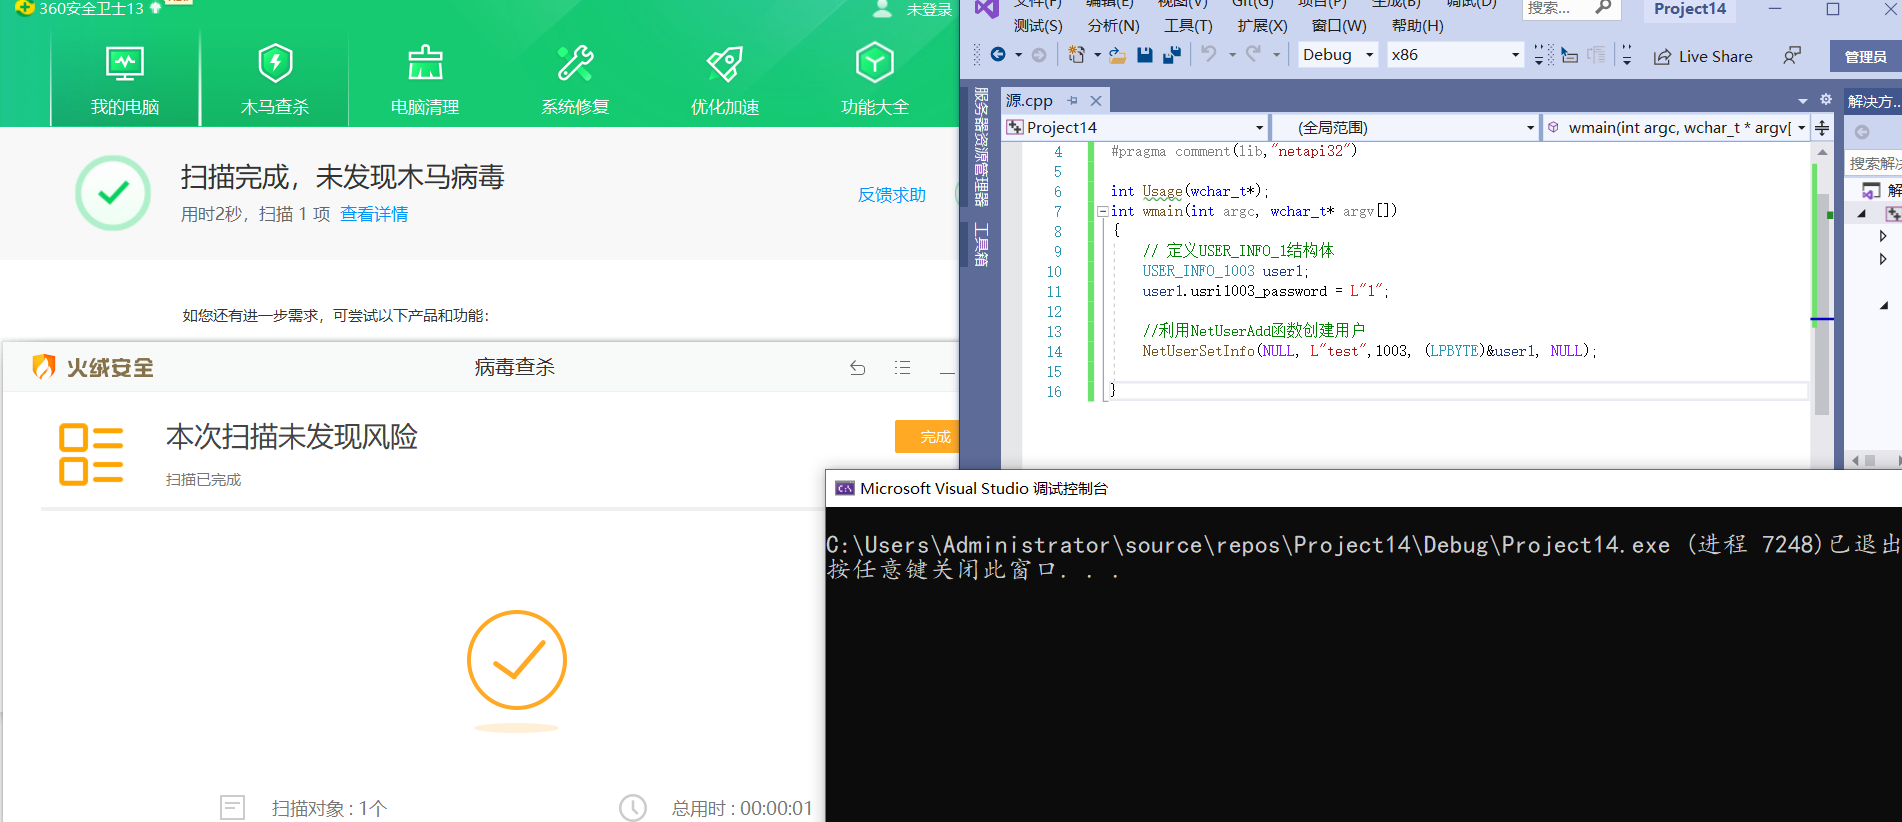1902x822 pixels.
Task: Open the wmain member dropdown
Action: 1676,128
